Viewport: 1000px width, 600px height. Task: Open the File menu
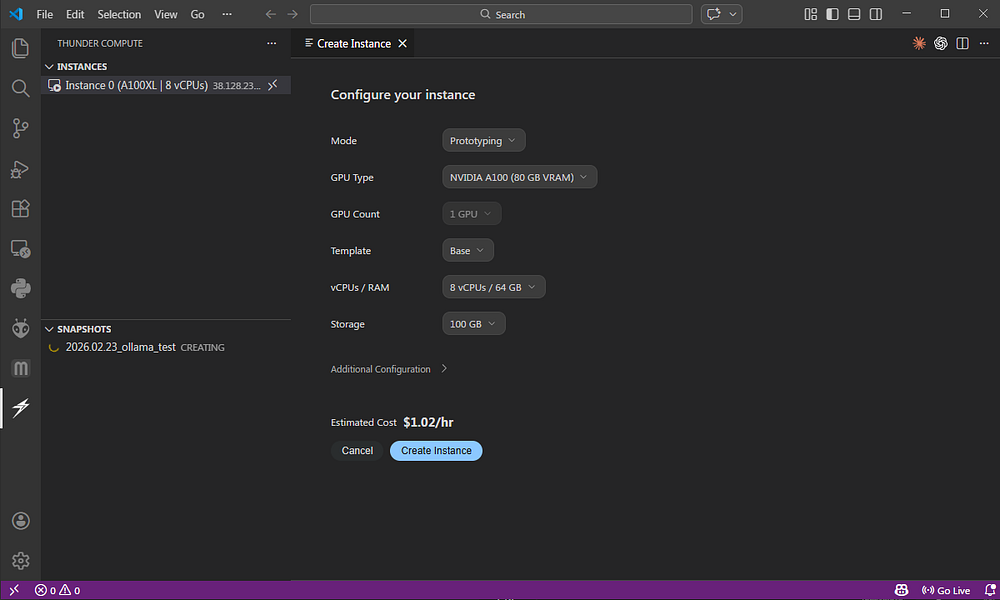pyautogui.click(x=45, y=14)
